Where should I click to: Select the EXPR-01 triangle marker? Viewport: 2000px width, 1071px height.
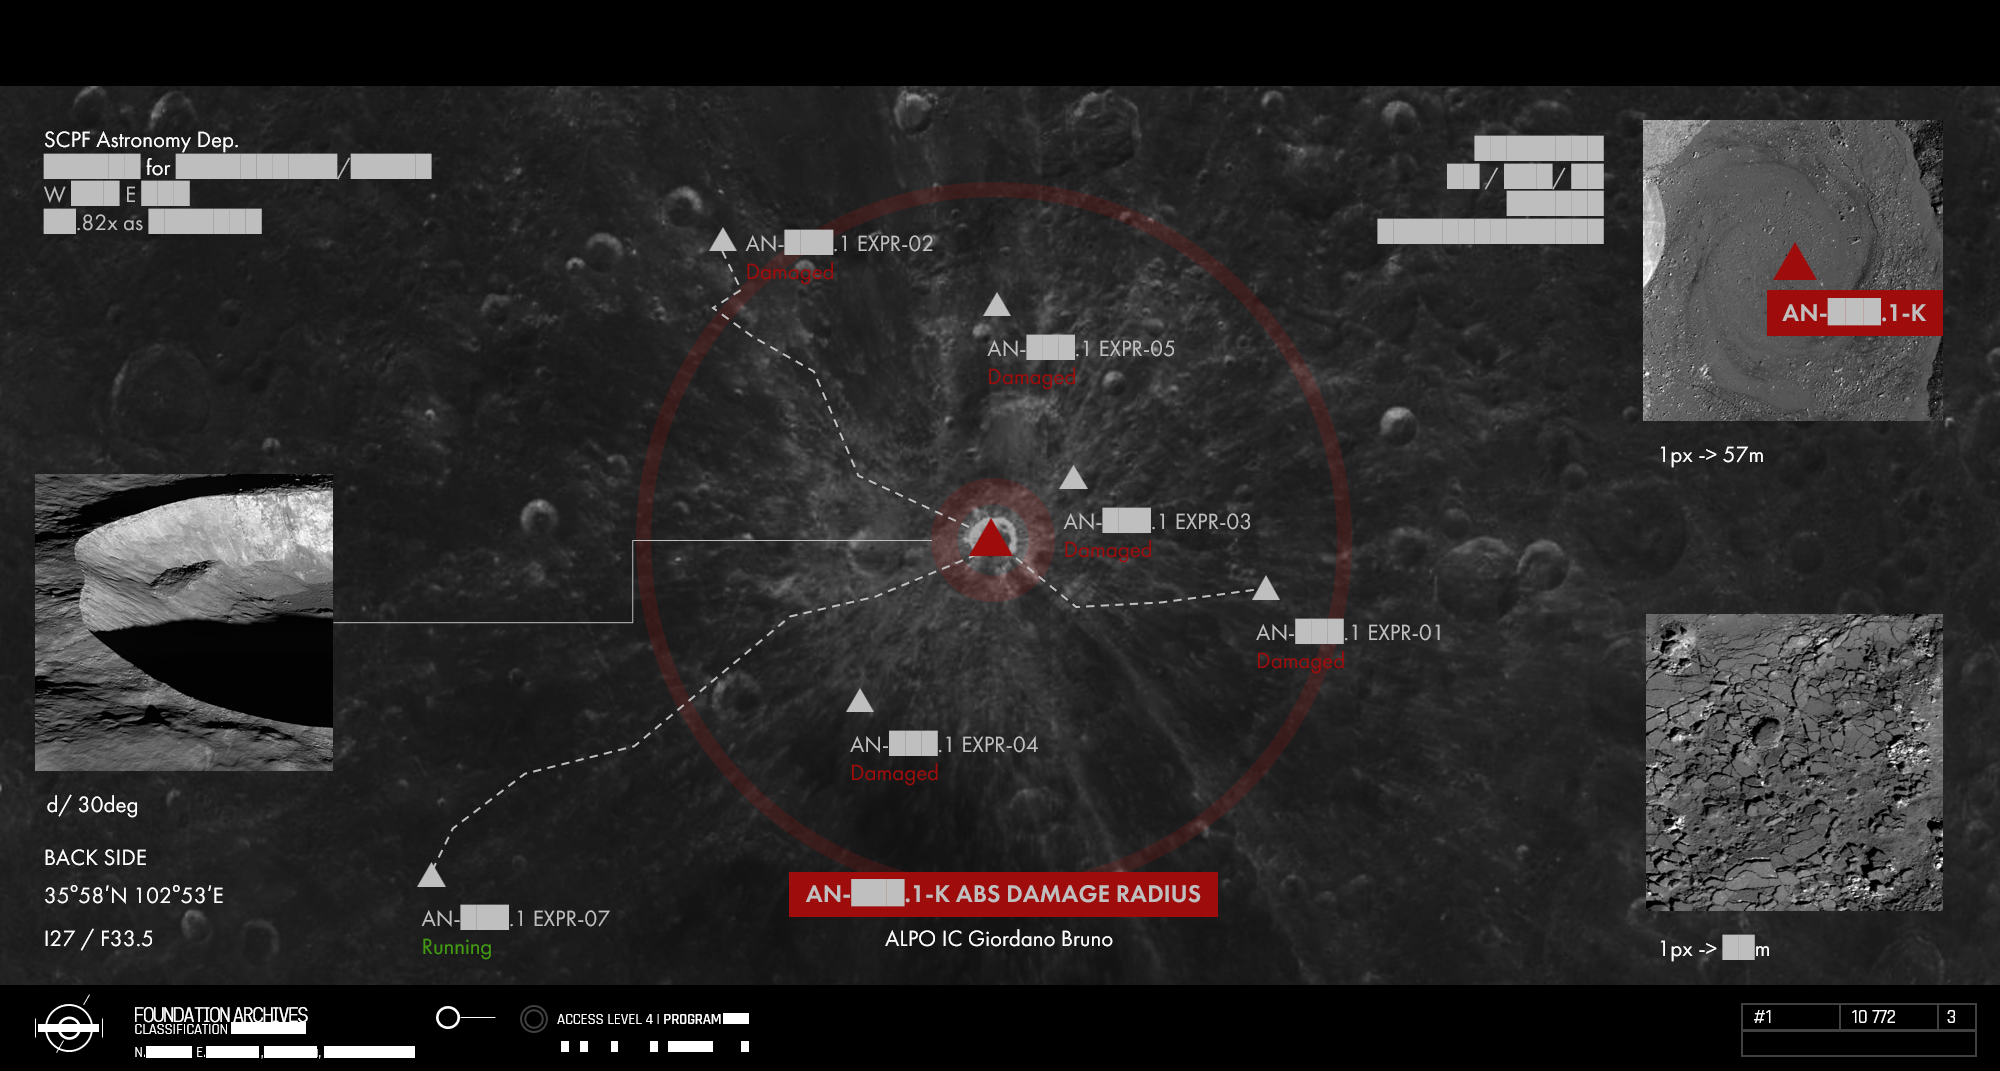tap(1266, 589)
